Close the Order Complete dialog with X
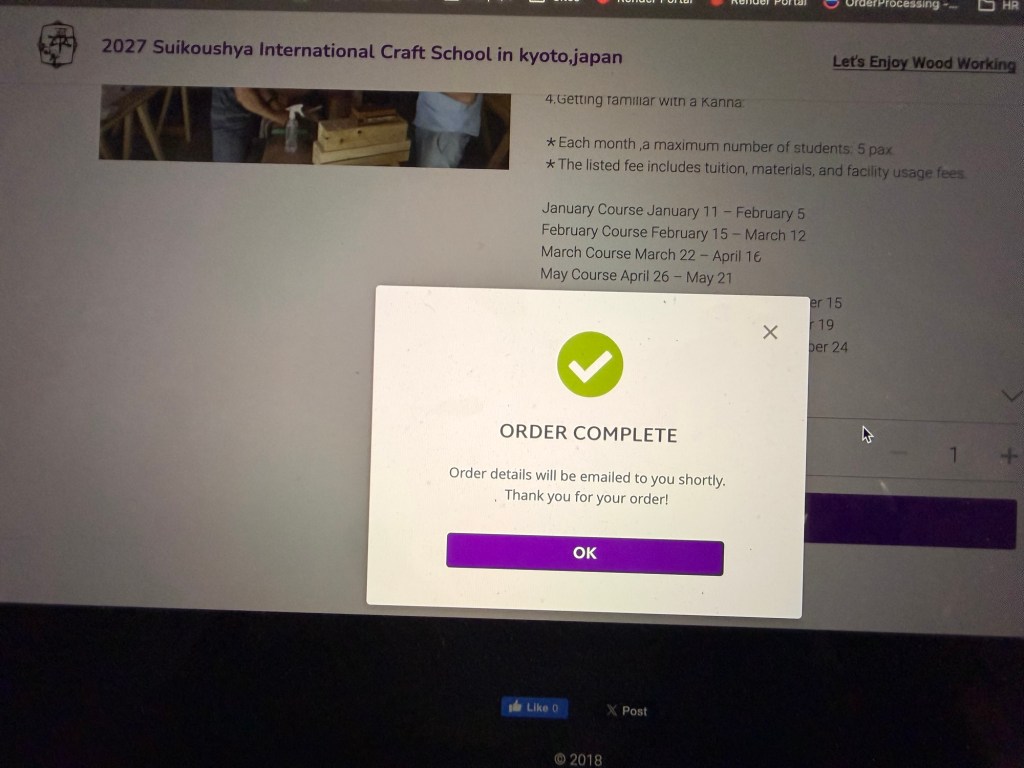 pos(770,332)
